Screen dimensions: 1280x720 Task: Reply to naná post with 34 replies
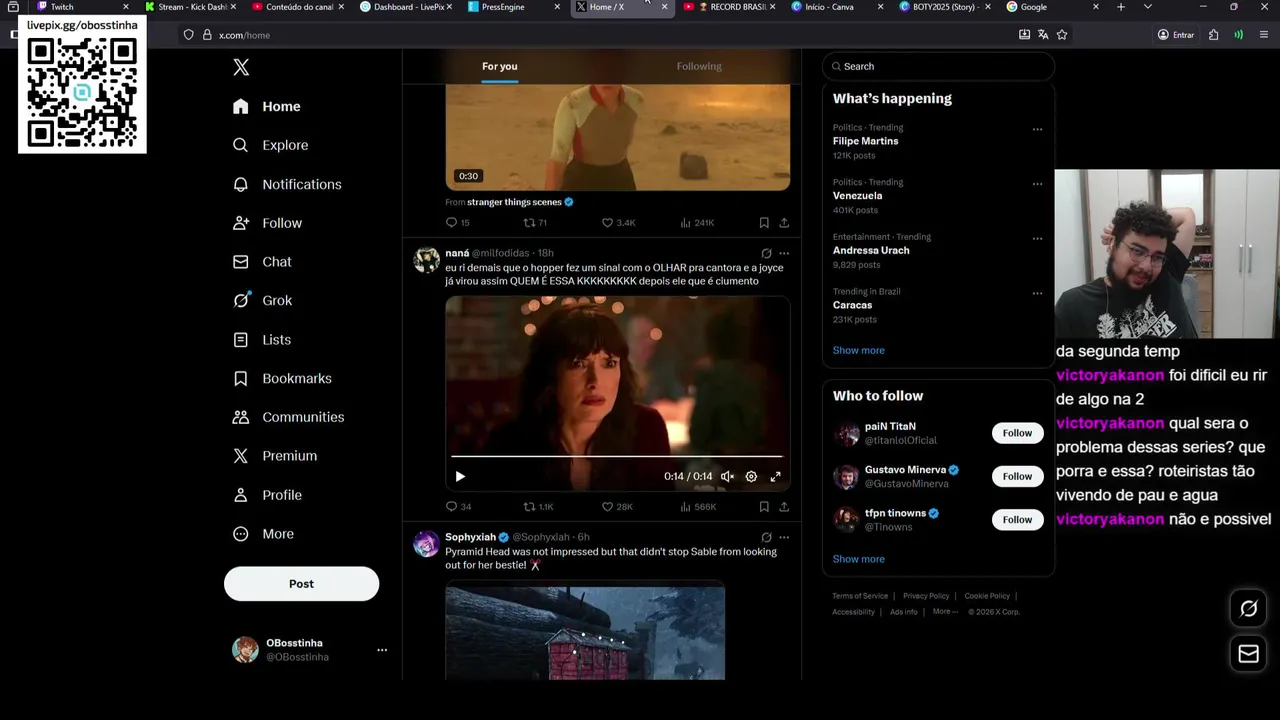tap(459, 507)
